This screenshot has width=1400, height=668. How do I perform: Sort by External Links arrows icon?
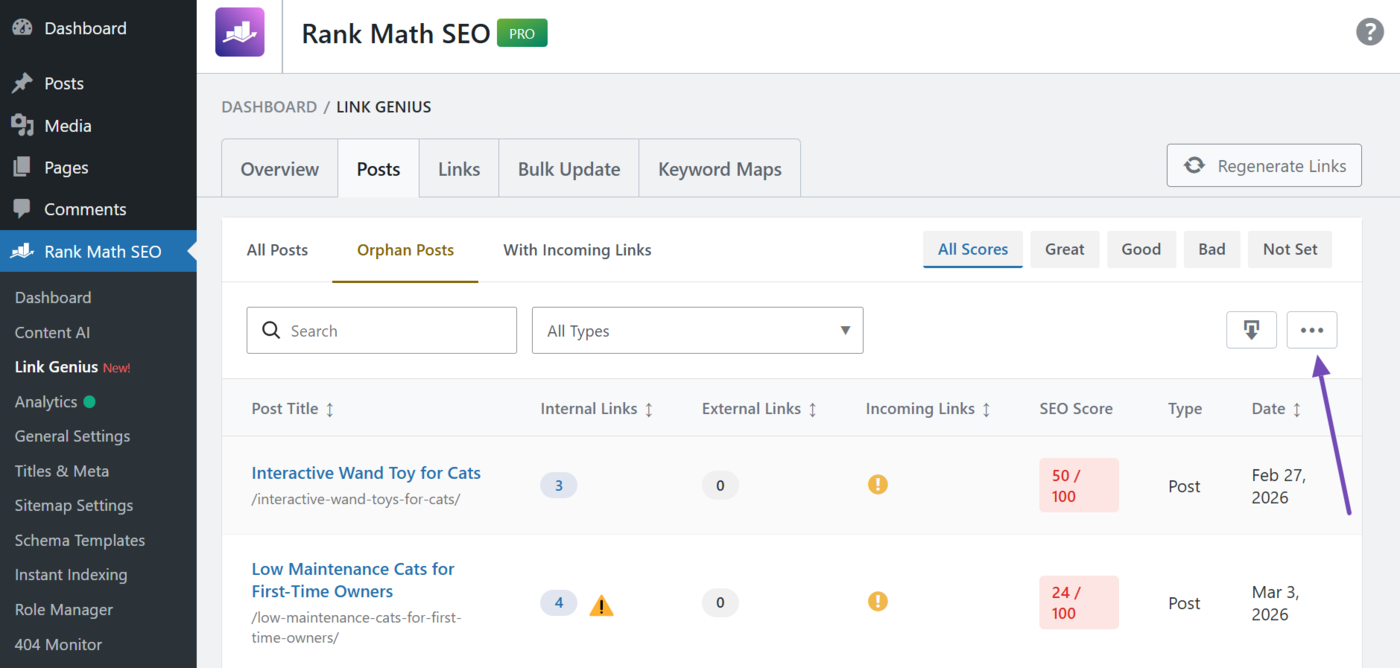813,409
